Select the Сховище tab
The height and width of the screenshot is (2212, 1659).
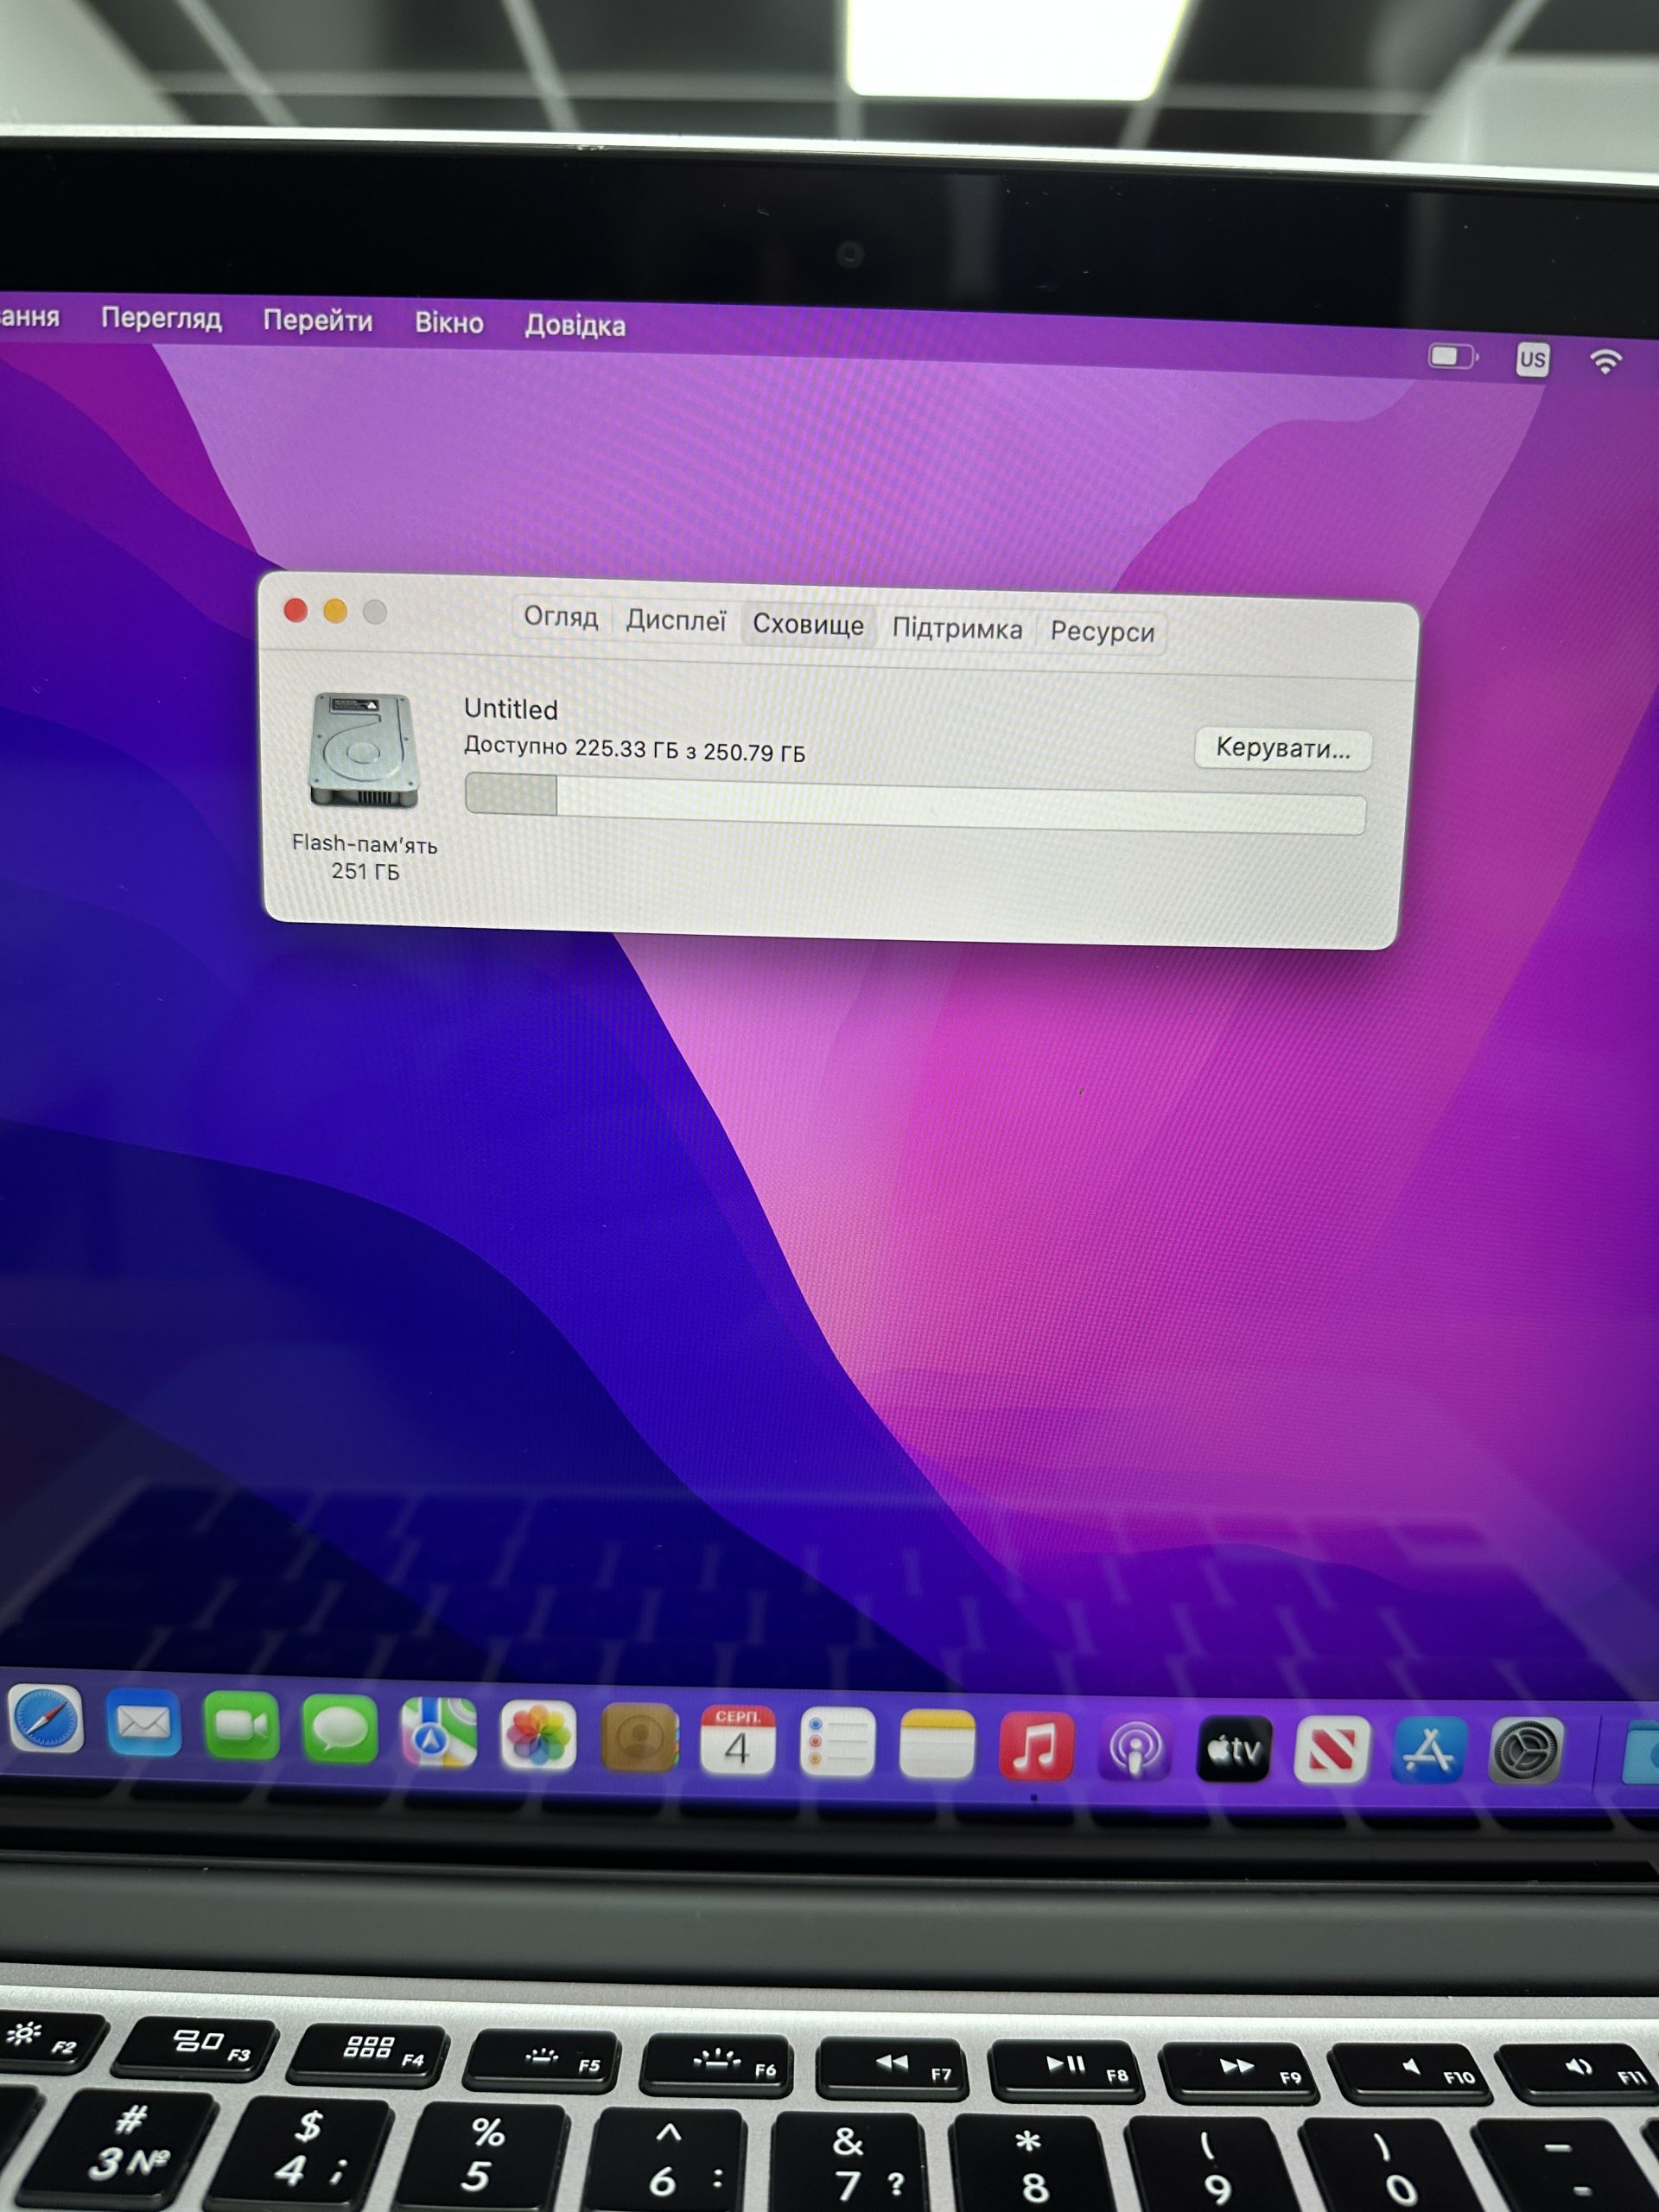pos(808,625)
